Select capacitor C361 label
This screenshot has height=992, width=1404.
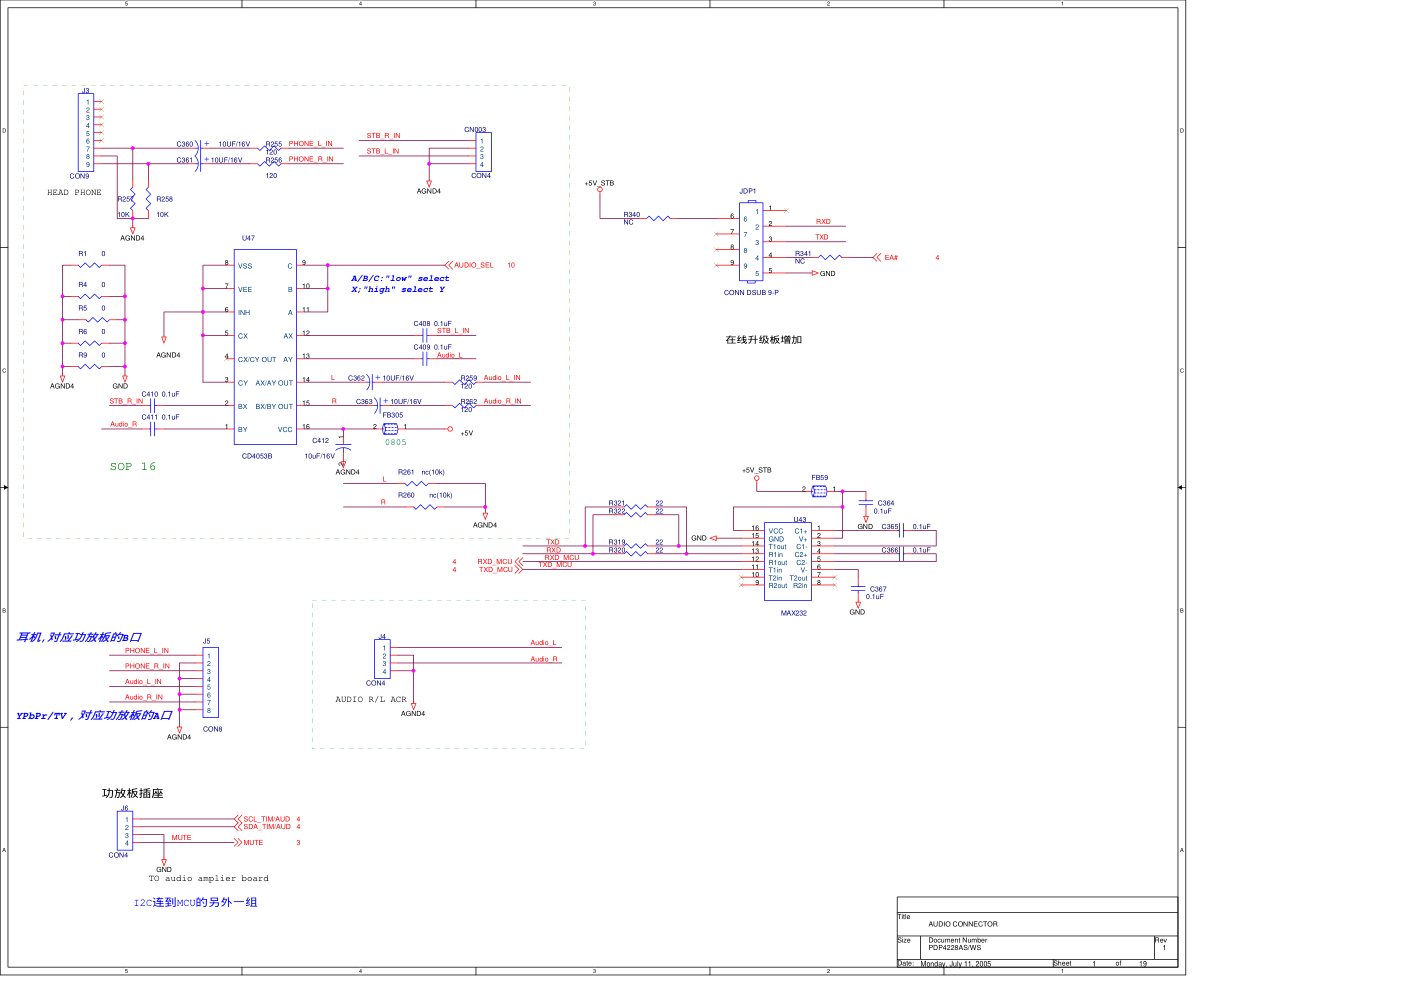tap(185, 160)
